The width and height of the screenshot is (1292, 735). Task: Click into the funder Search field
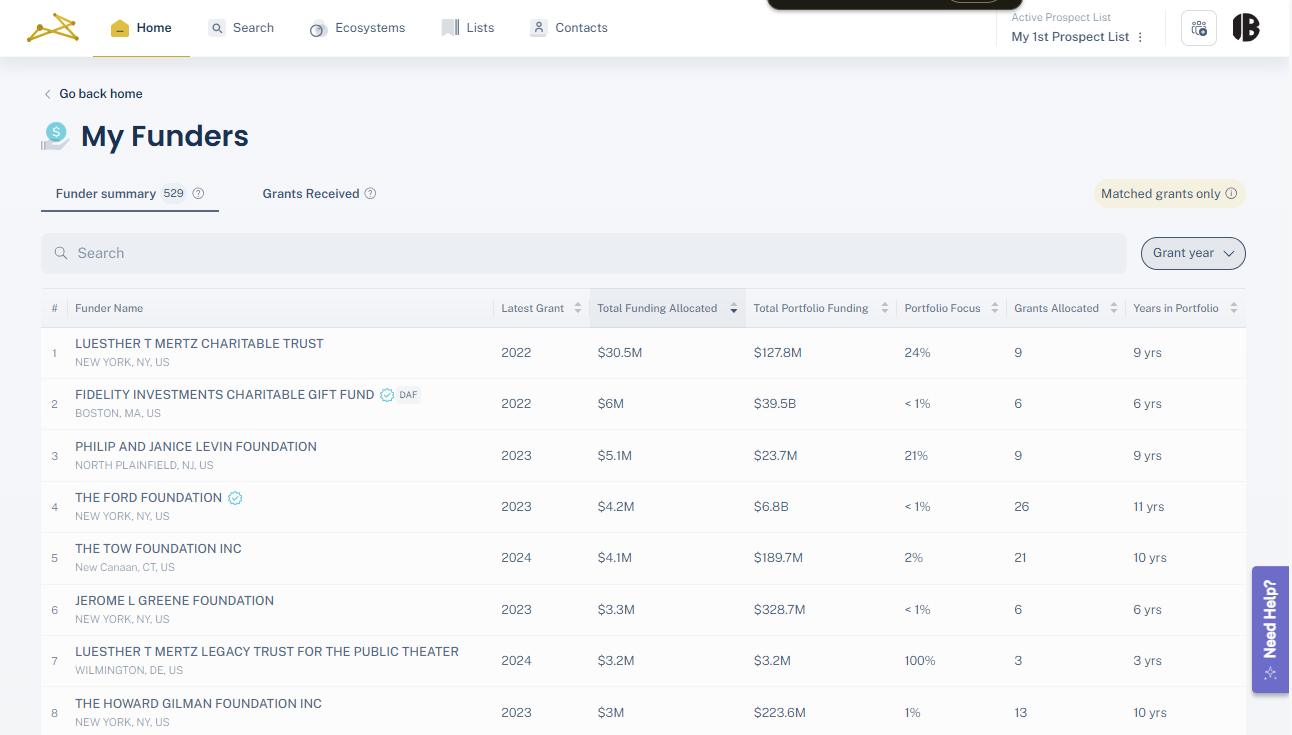(x=583, y=253)
